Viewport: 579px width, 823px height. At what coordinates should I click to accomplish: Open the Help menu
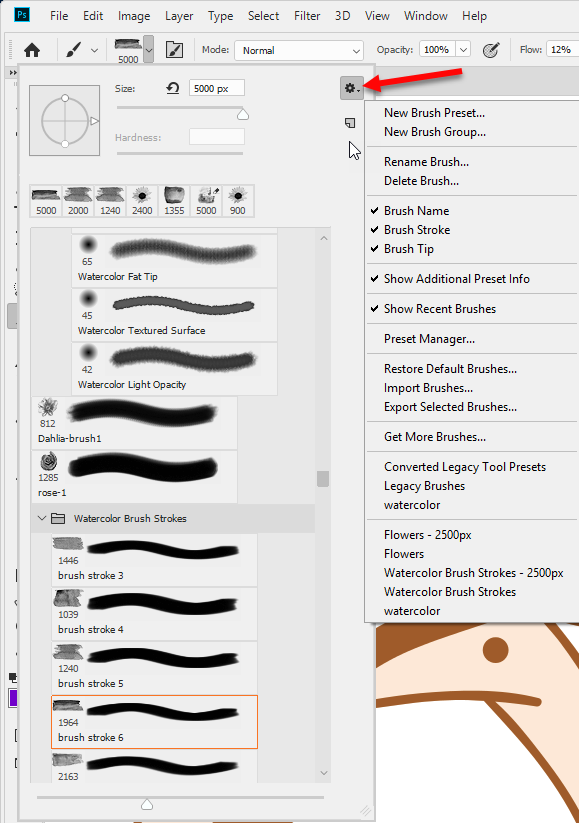pos(475,16)
